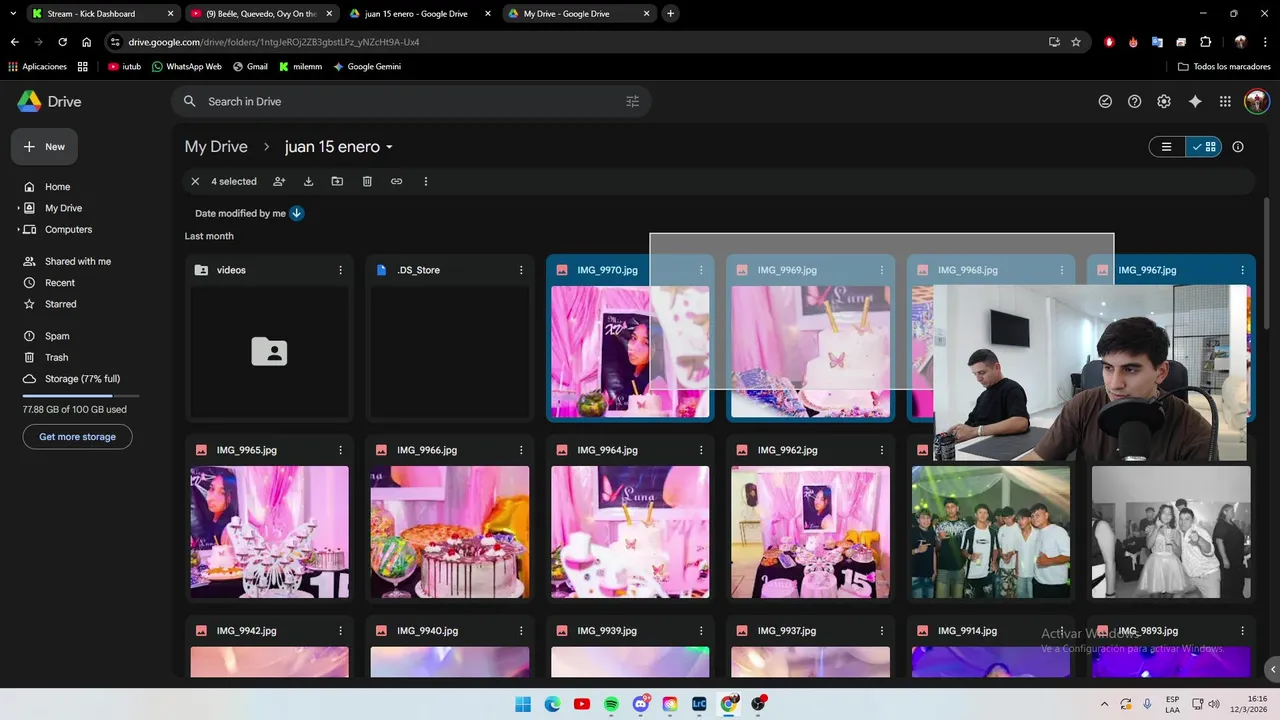Image resolution: width=1280 pixels, height=720 pixels.
Task: Open more options for IMG_9942.jpg
Action: click(x=341, y=631)
